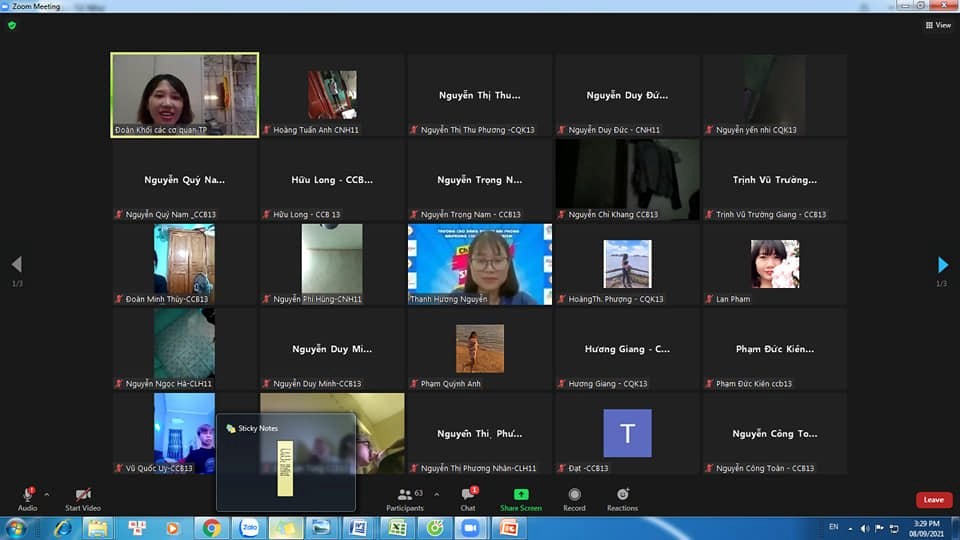Open the Chat panel

tap(468, 499)
